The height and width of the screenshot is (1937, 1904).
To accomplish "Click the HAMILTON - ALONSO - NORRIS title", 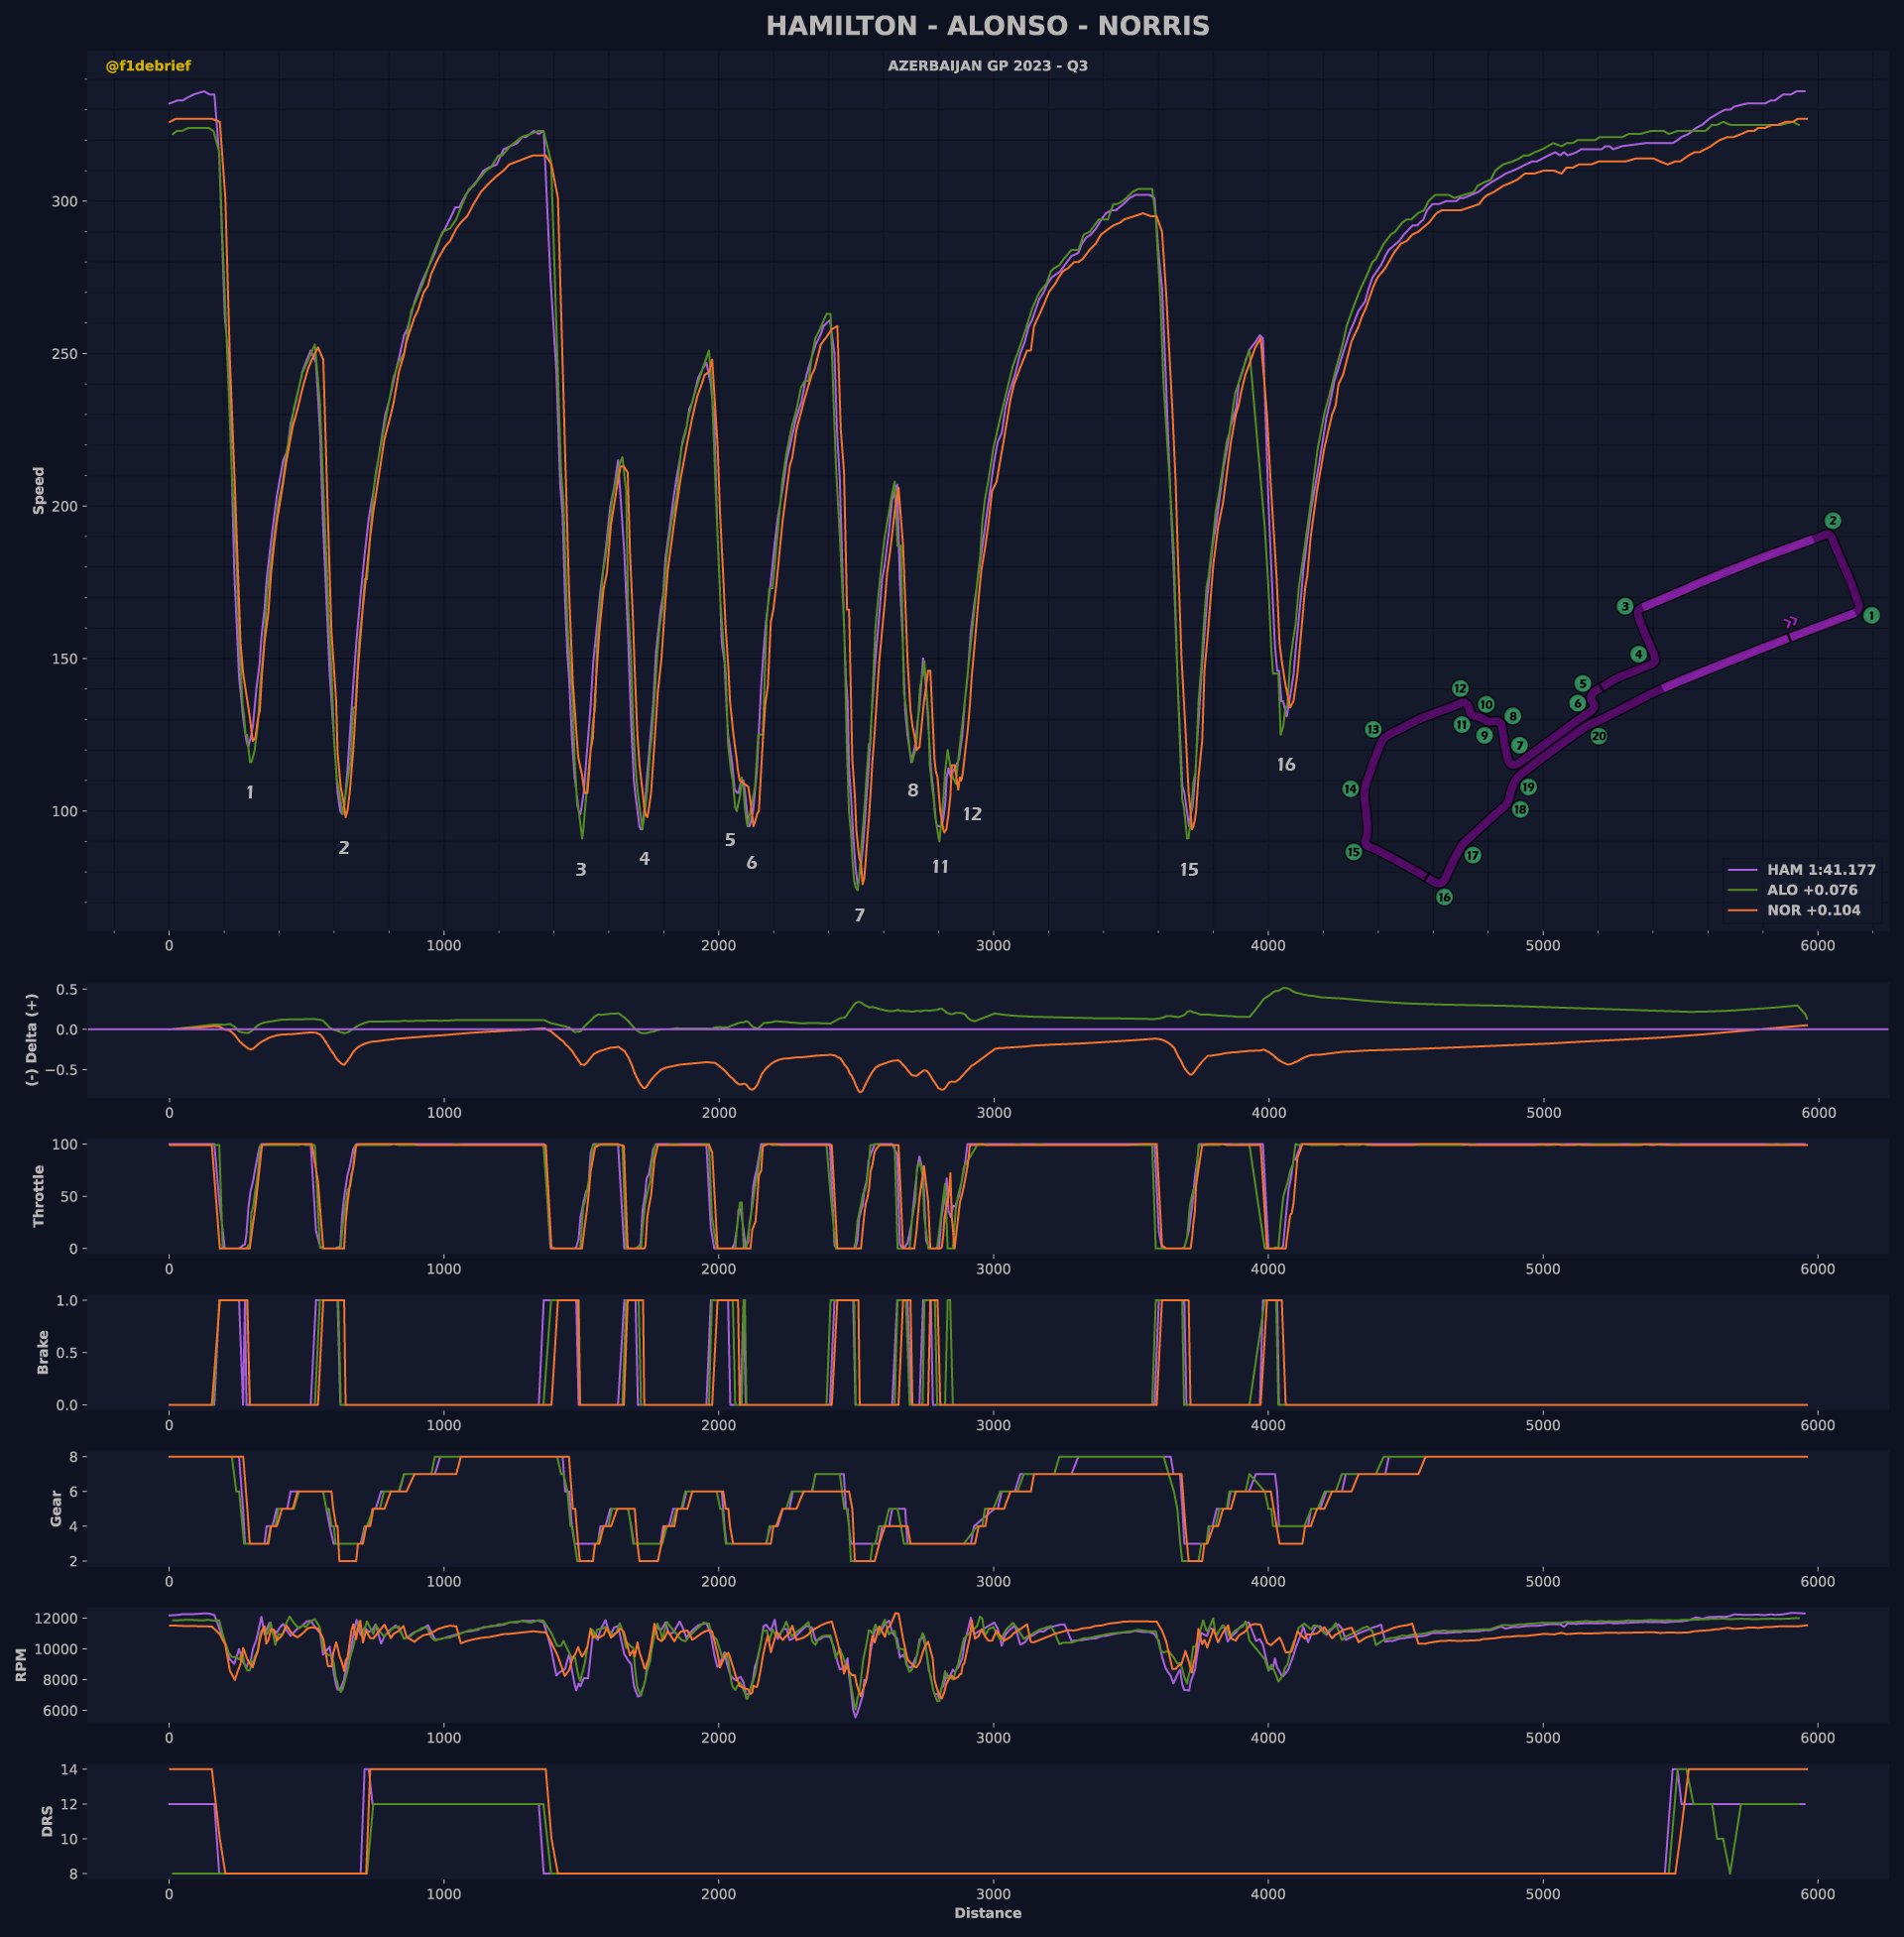I will click(x=987, y=26).
